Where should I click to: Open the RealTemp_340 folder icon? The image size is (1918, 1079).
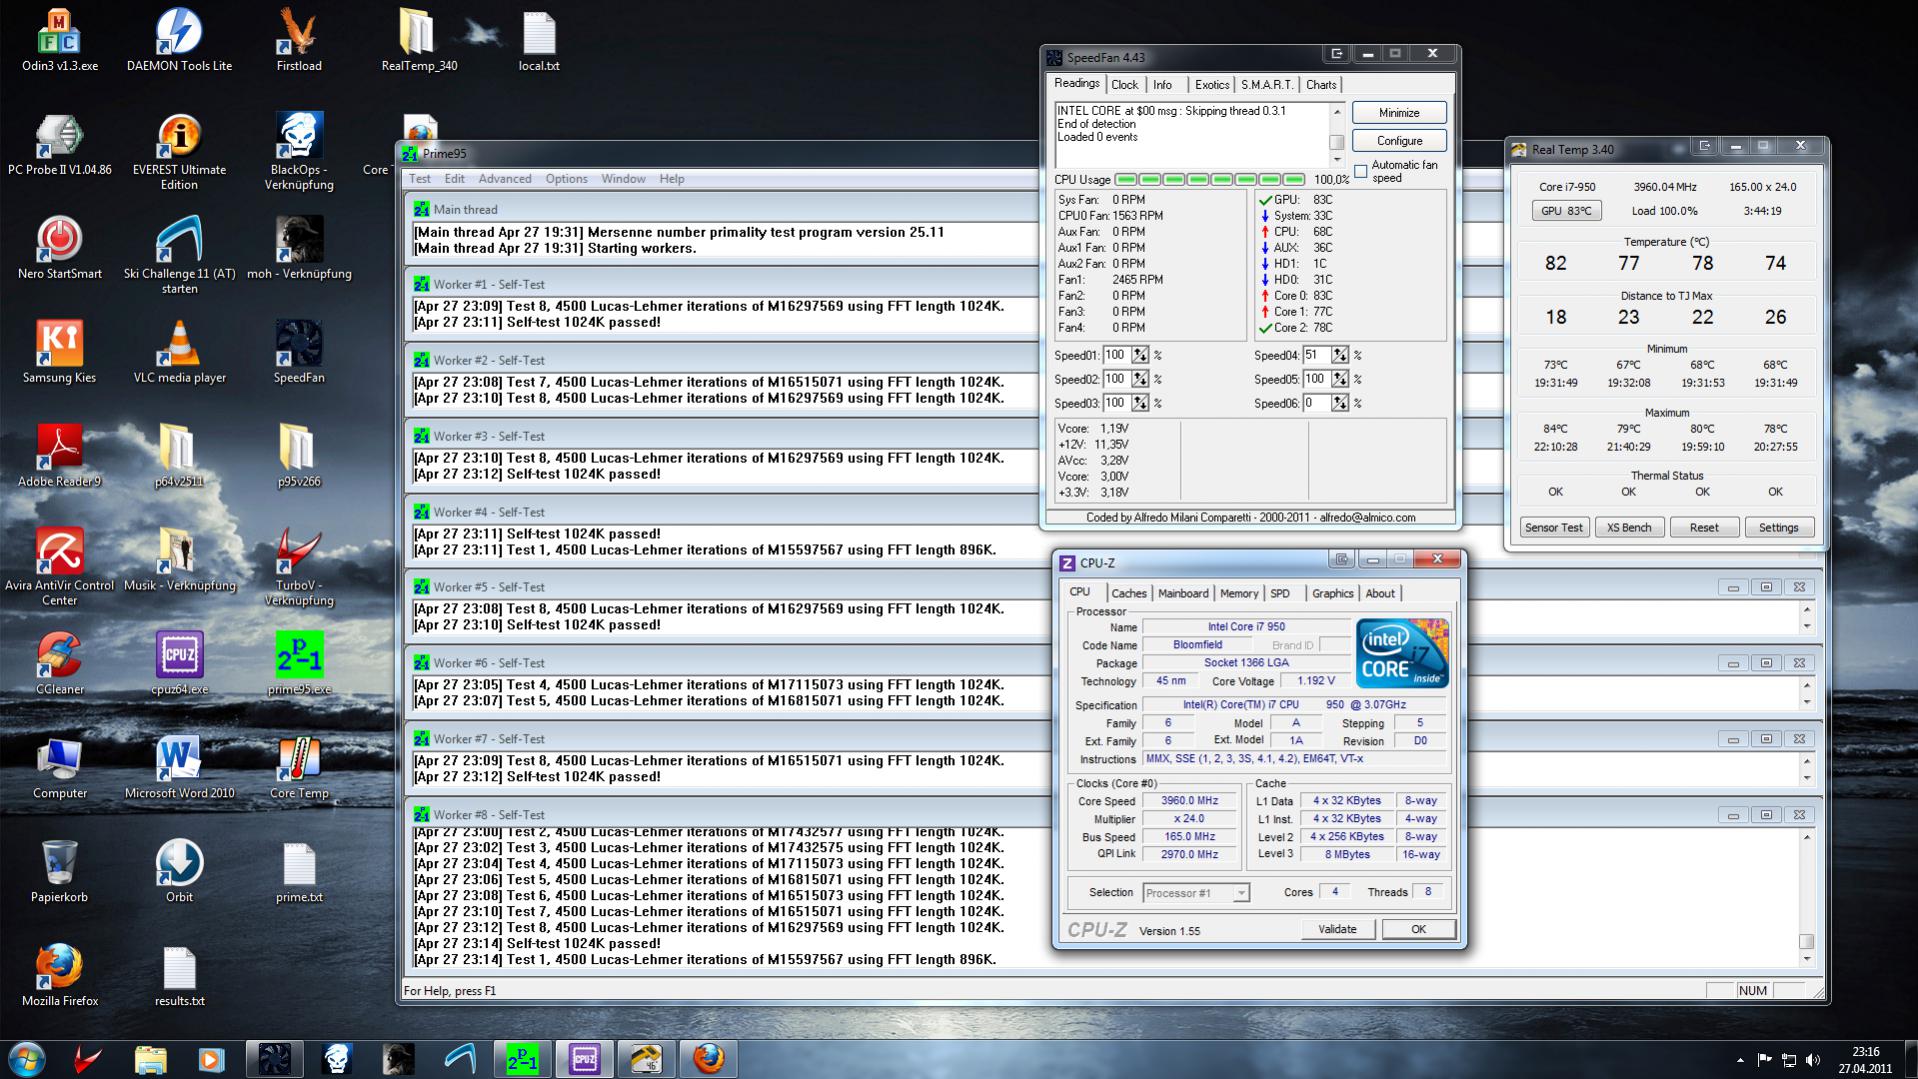419,40
